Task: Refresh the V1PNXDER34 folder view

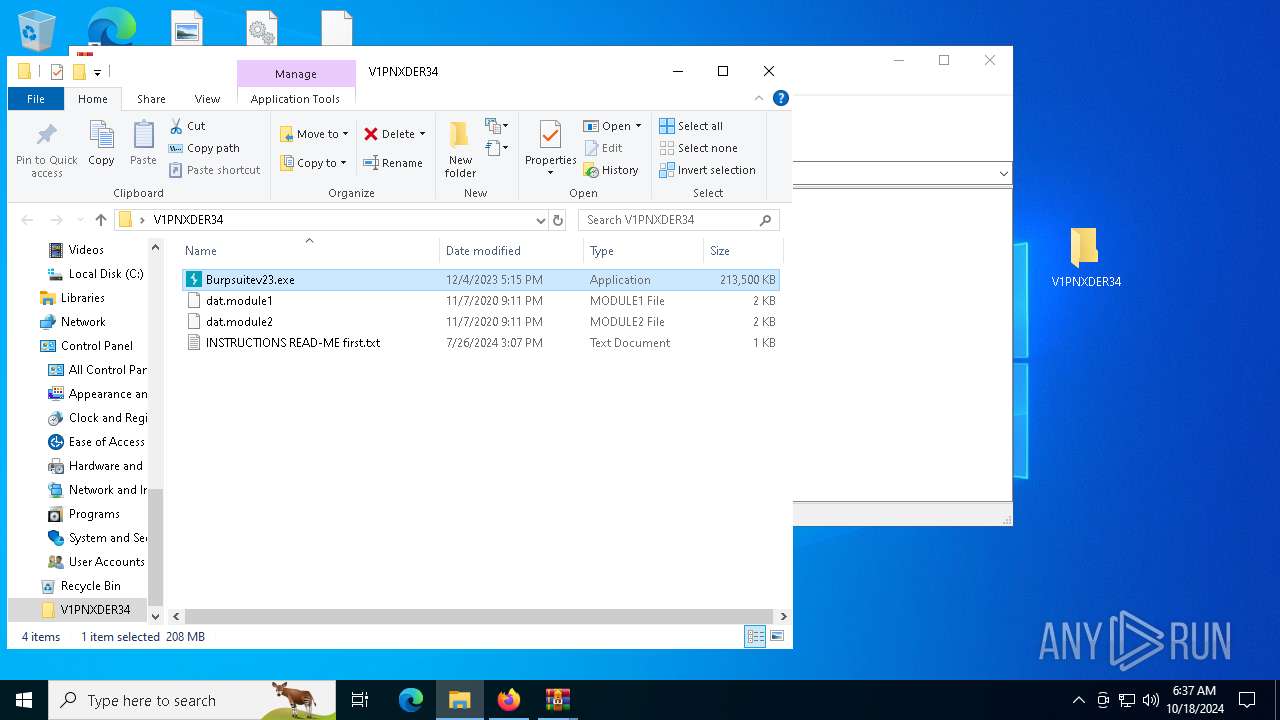Action: point(558,220)
